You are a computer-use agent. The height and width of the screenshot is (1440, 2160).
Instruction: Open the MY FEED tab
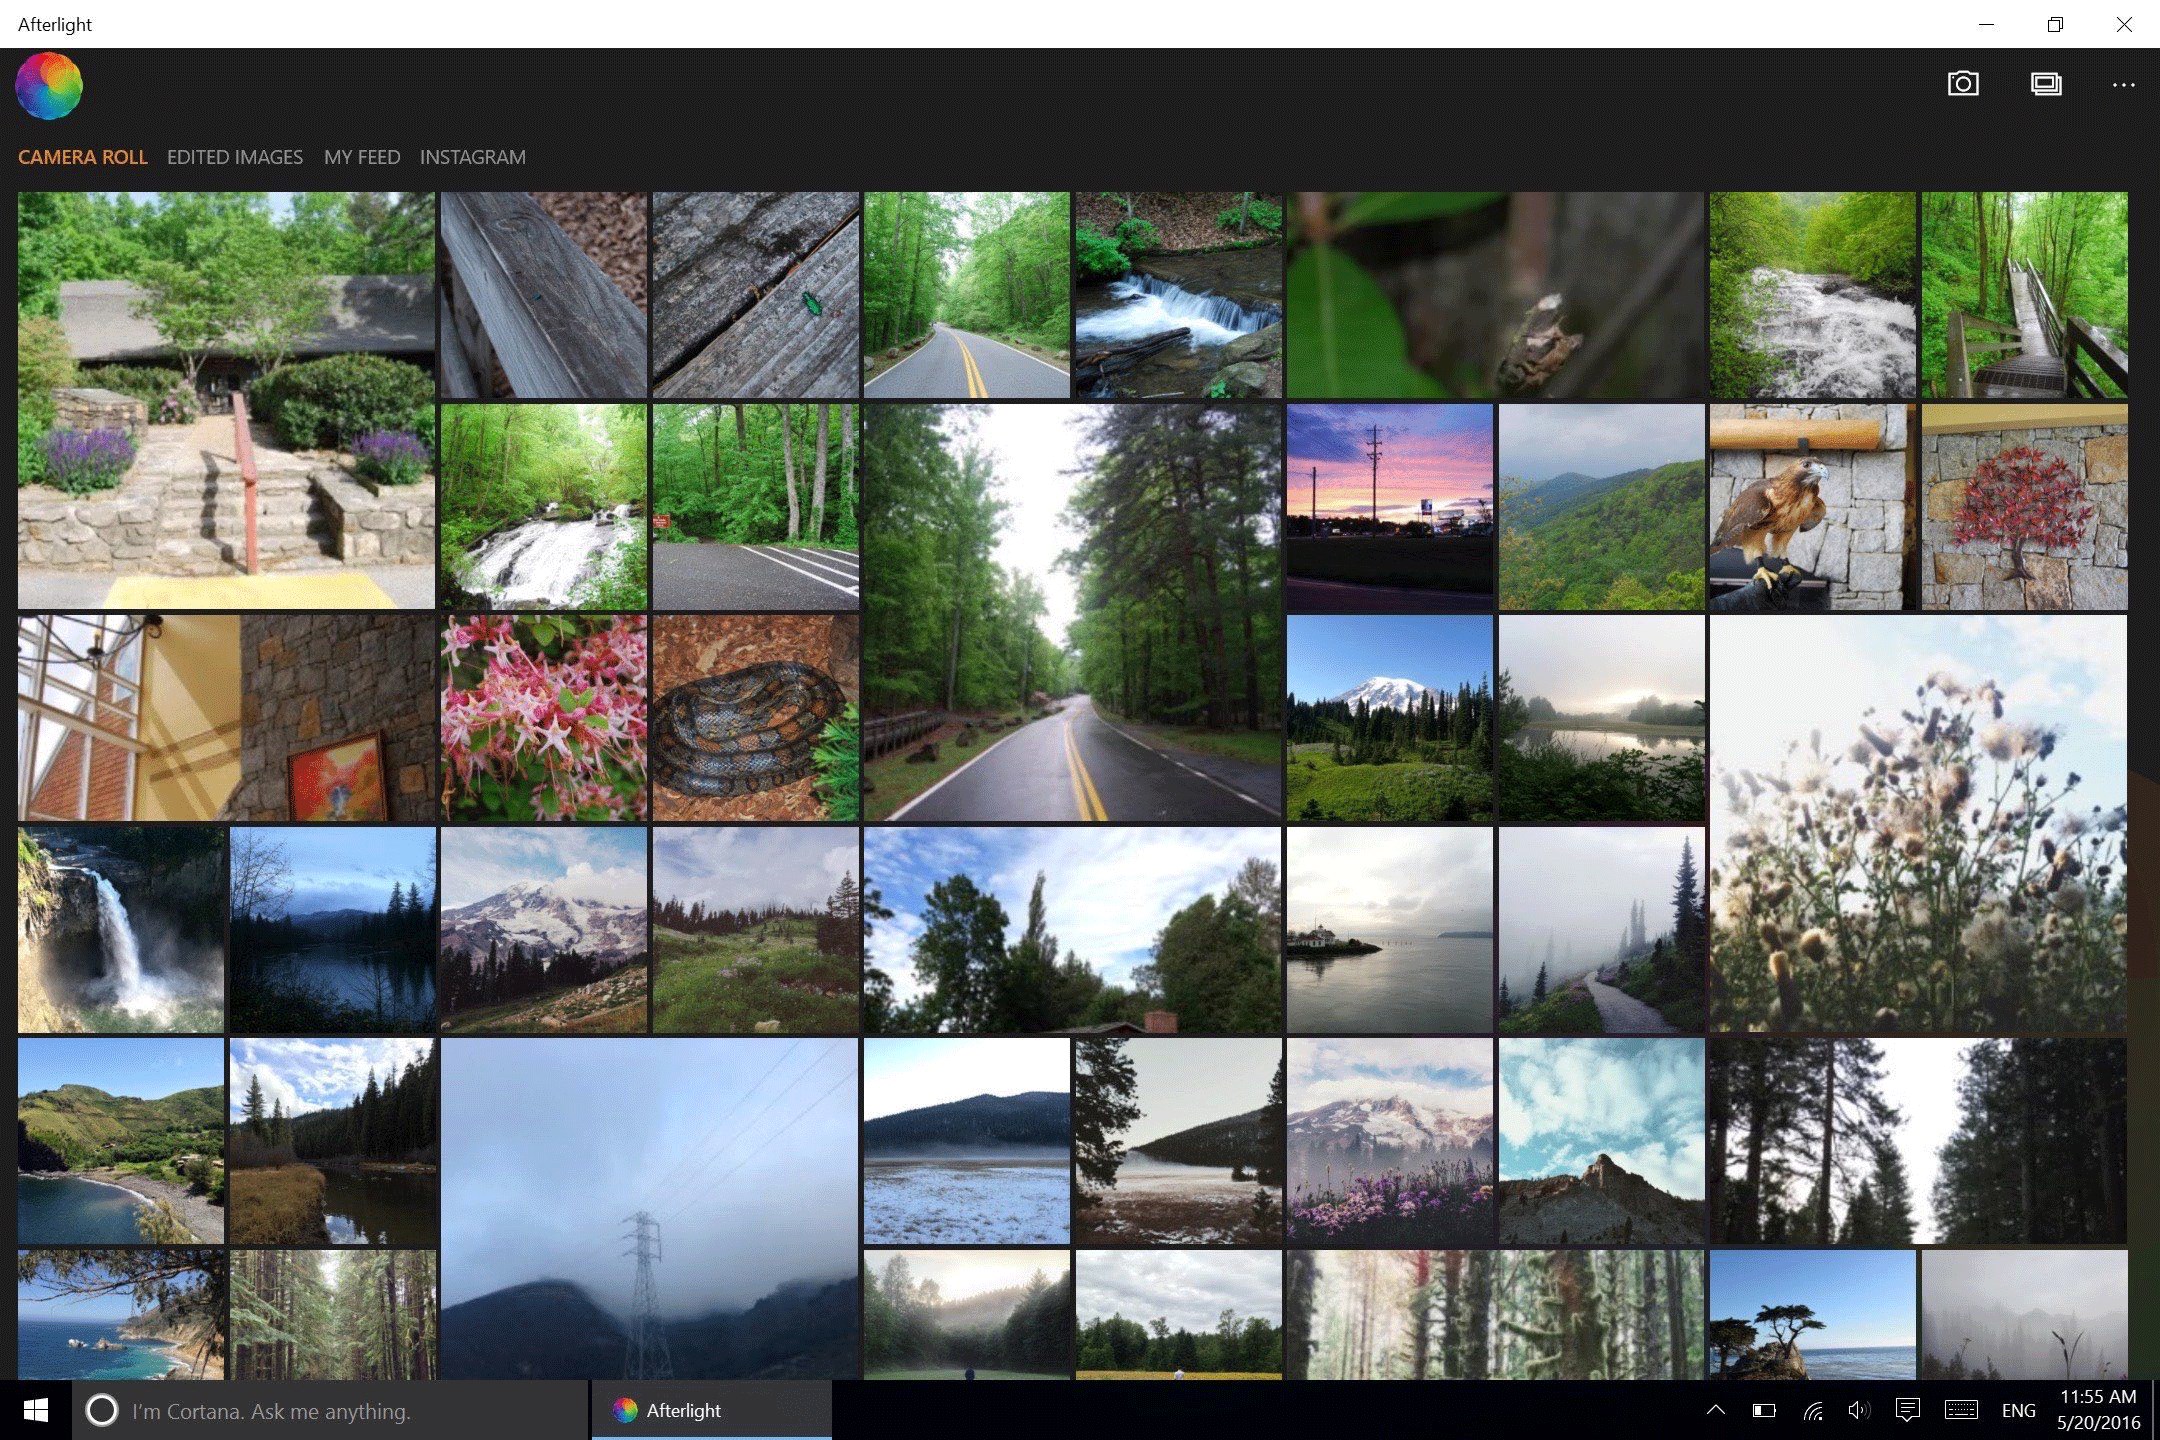click(x=362, y=157)
